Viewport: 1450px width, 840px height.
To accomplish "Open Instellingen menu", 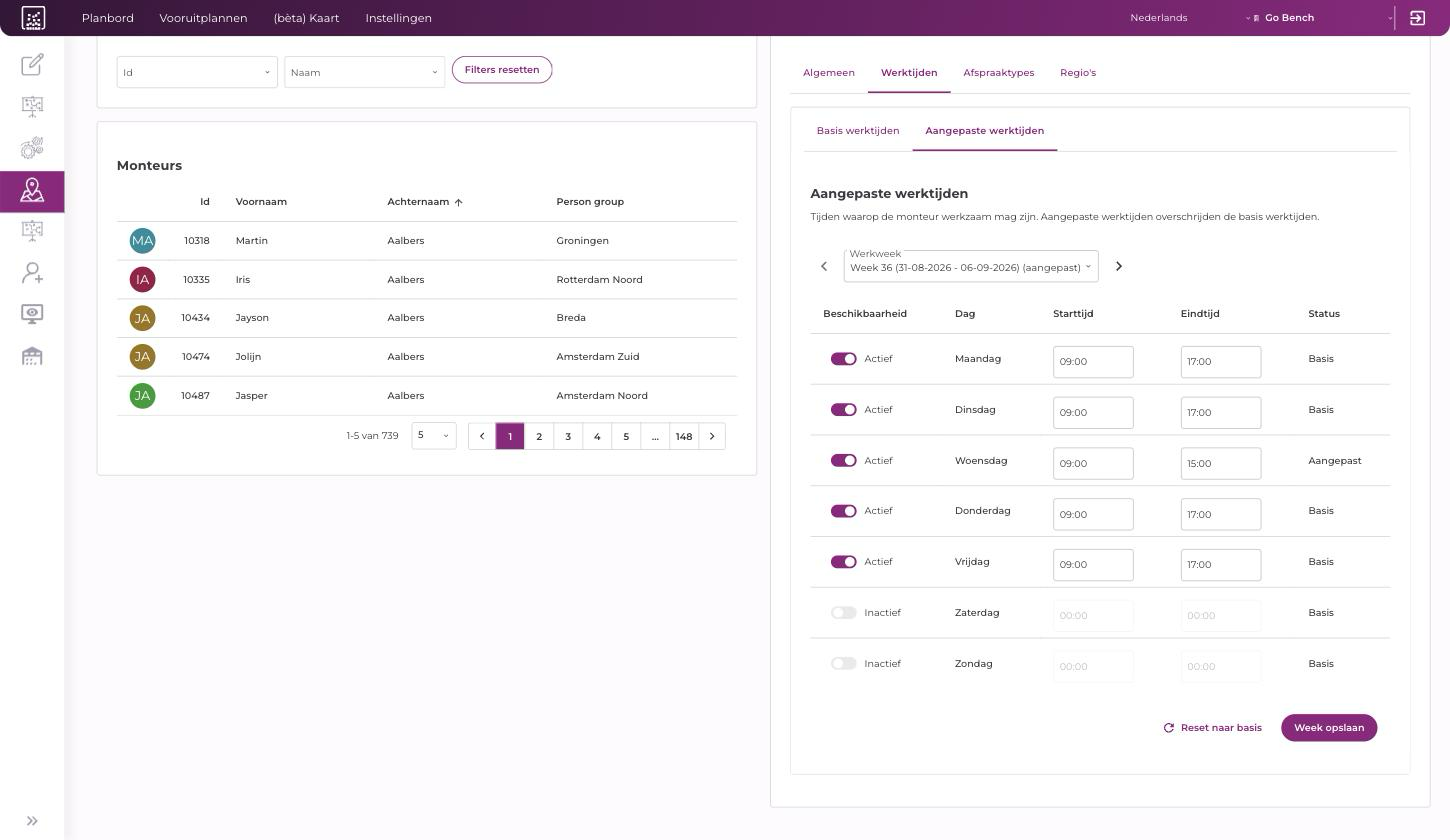I will point(398,18).
